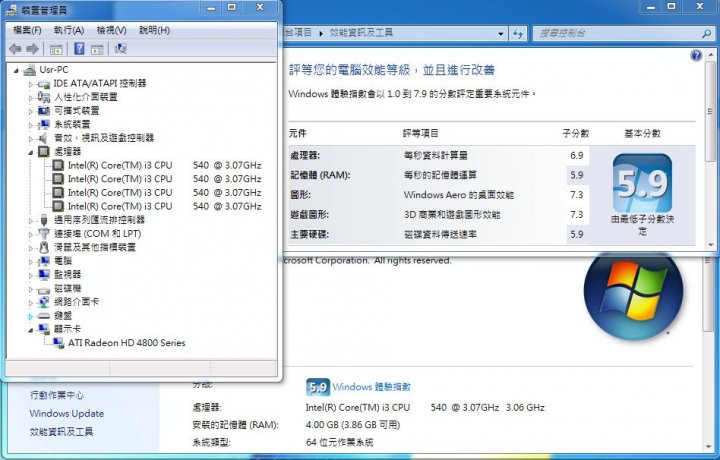Select the 滑鼠及其他指標裝置 mouse icon
Viewport: 720px width, 460px height.
pos(44,247)
